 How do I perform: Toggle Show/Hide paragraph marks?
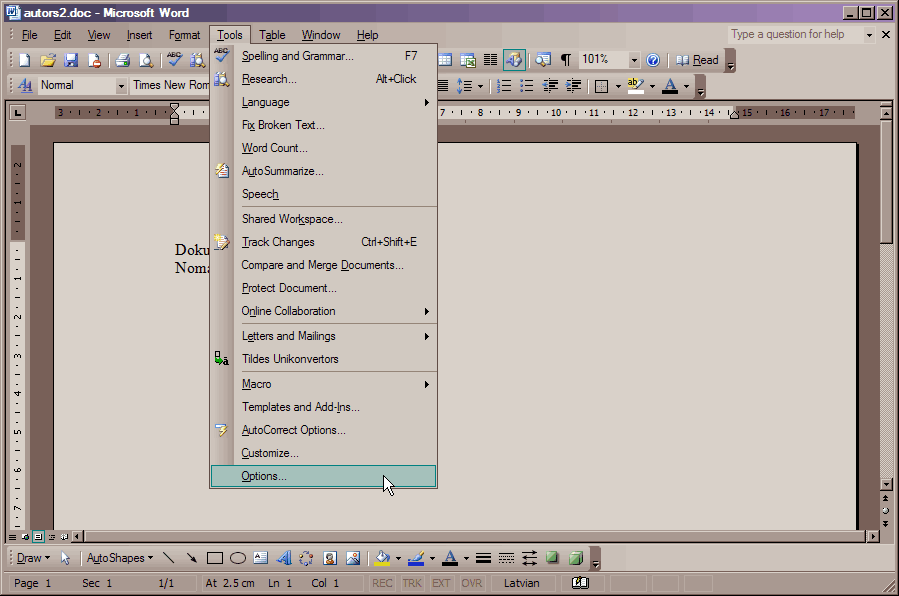566,60
